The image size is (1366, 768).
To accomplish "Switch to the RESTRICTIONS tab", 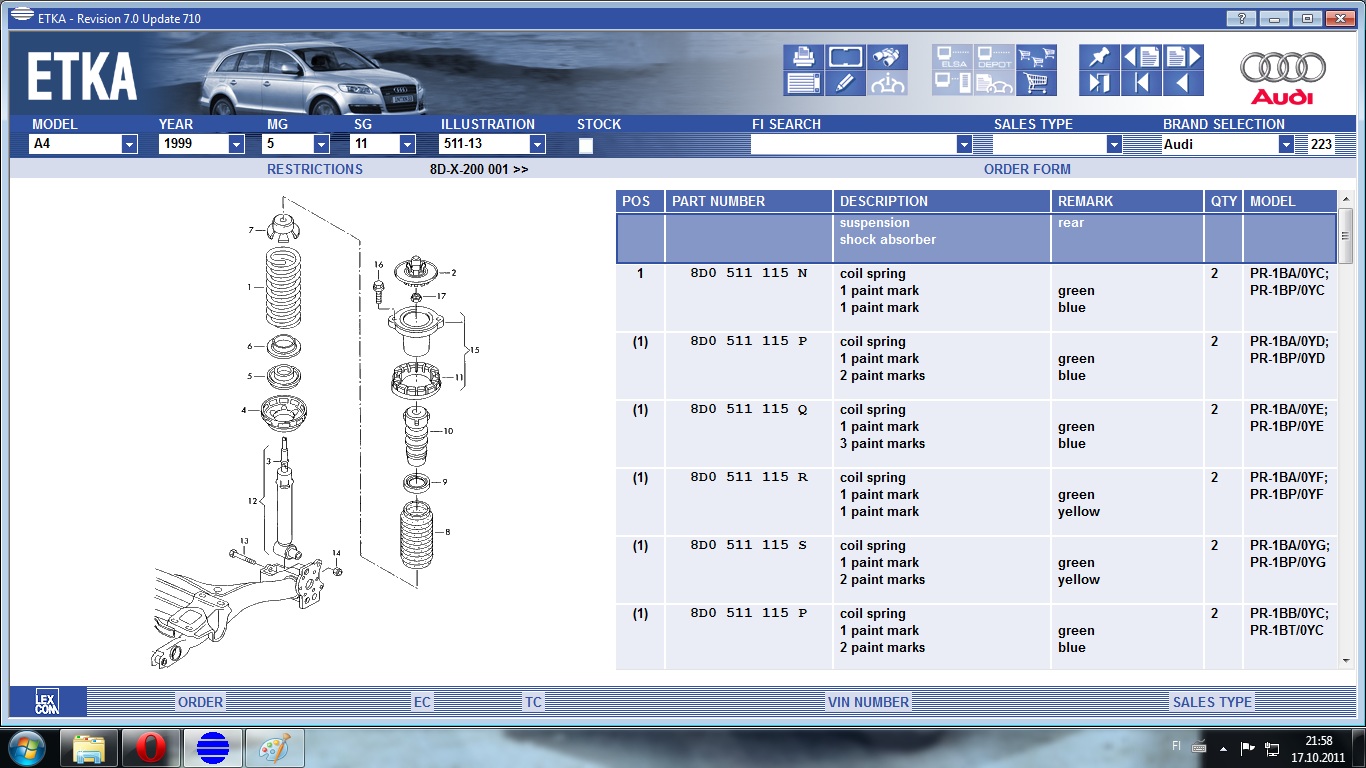I will [x=314, y=169].
